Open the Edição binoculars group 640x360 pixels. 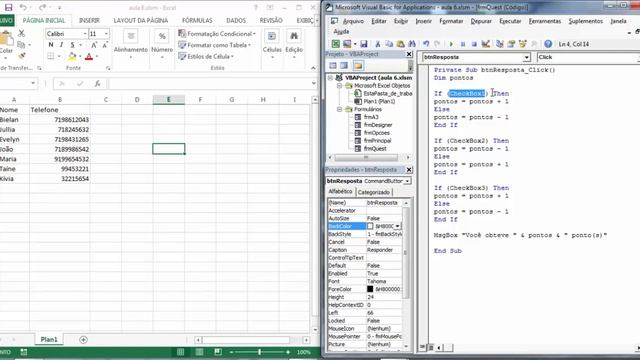[x=294, y=45]
